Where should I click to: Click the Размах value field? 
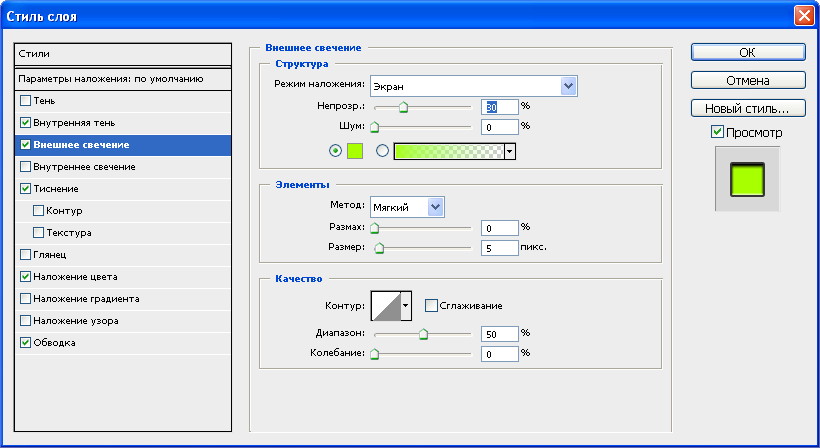click(499, 227)
